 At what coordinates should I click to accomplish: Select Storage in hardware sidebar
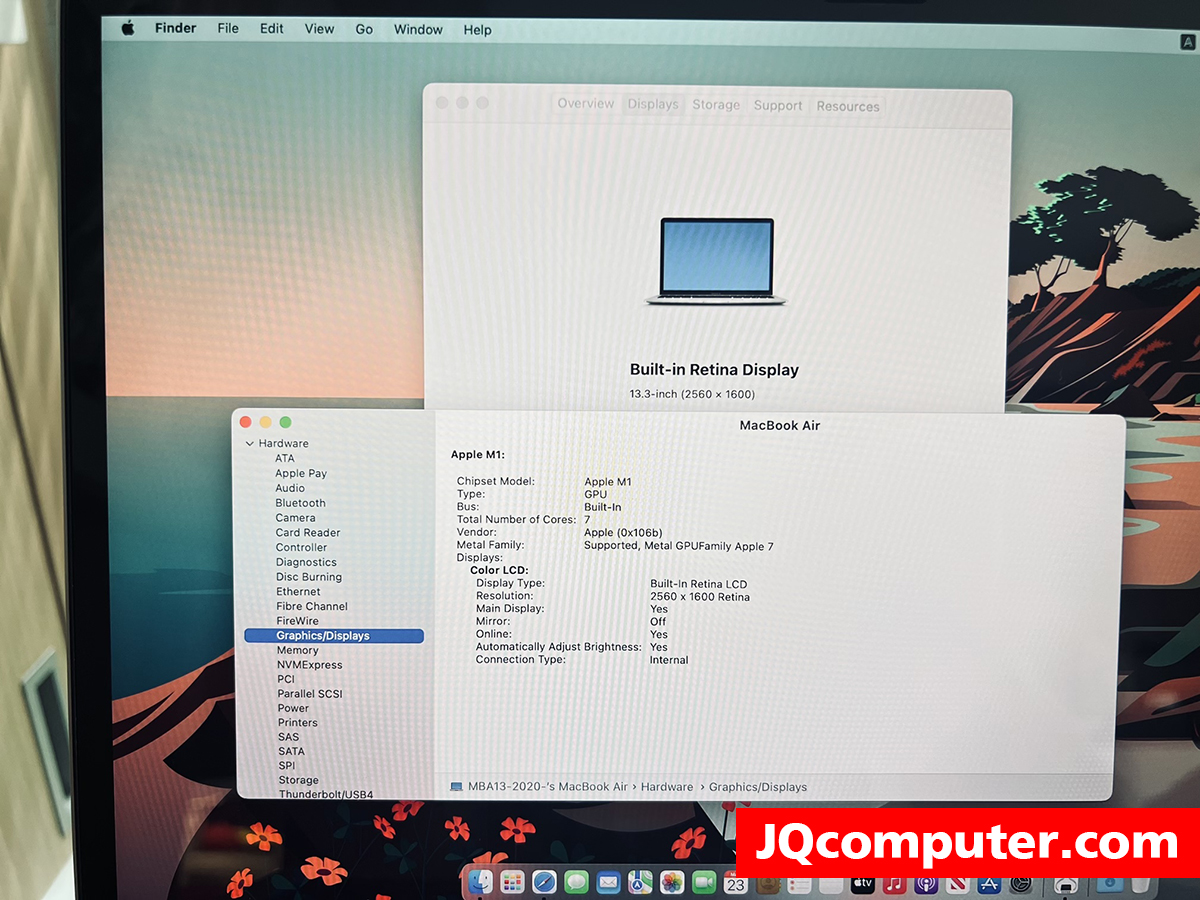coord(299,780)
